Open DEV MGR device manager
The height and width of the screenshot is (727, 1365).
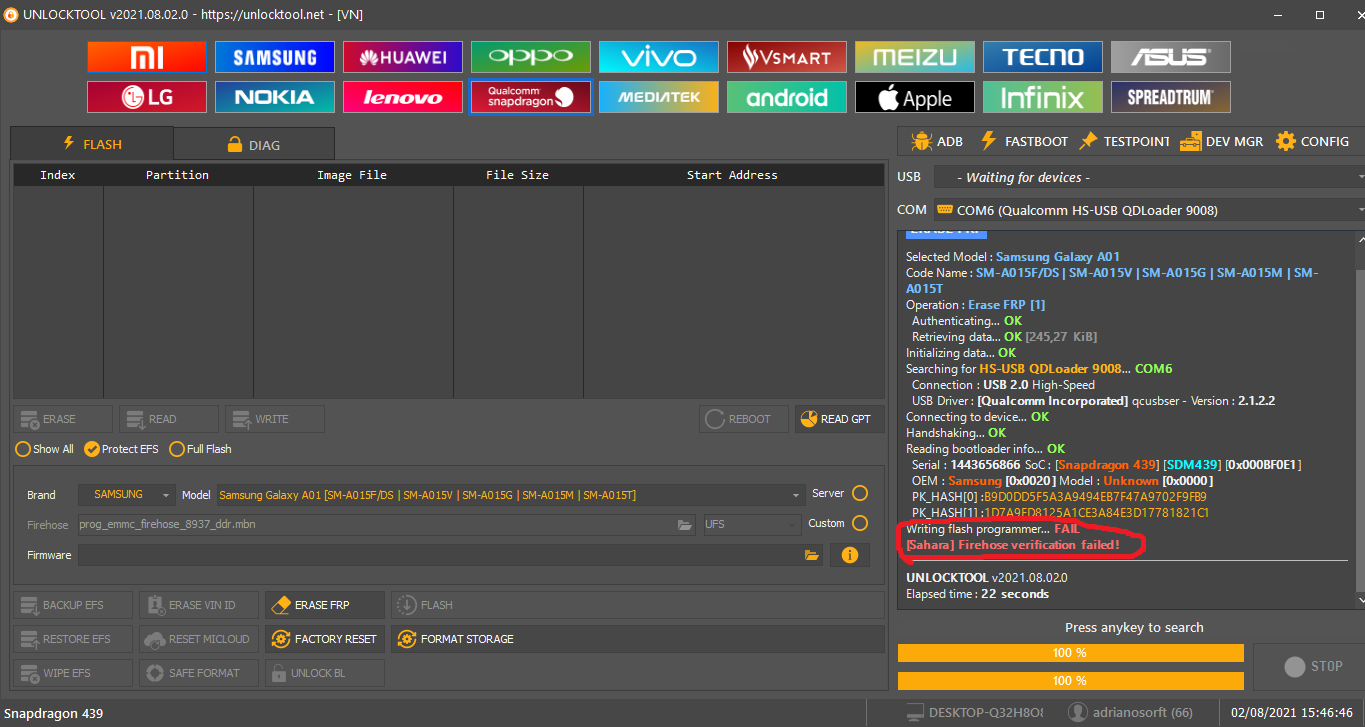pyautogui.click(x=1221, y=141)
